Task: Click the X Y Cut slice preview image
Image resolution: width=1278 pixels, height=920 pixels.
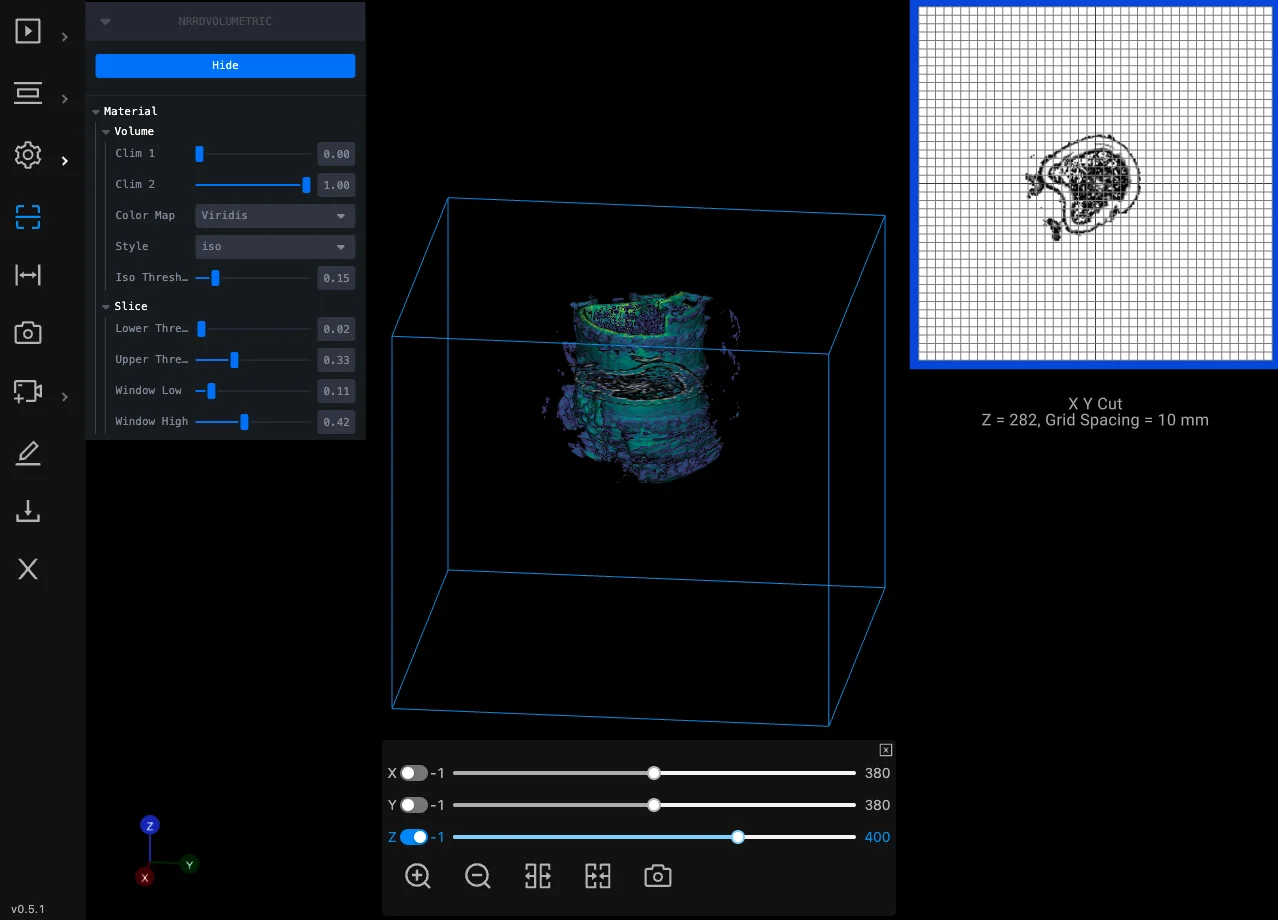Action: [1095, 183]
